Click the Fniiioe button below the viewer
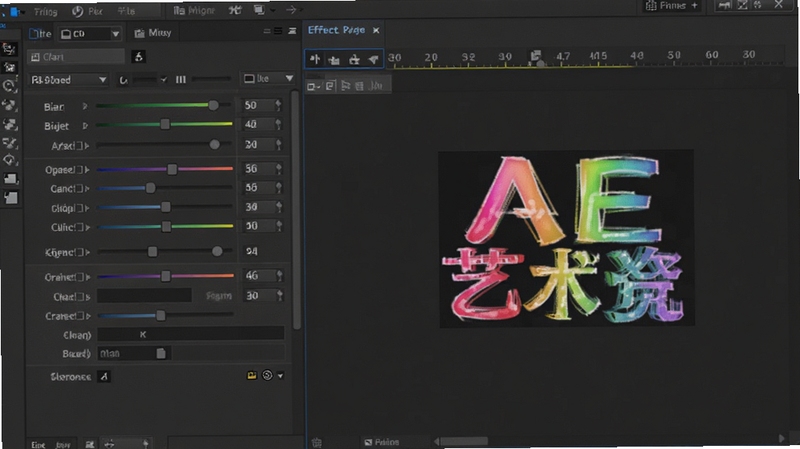Screen dimensions: 800x449 382,442
